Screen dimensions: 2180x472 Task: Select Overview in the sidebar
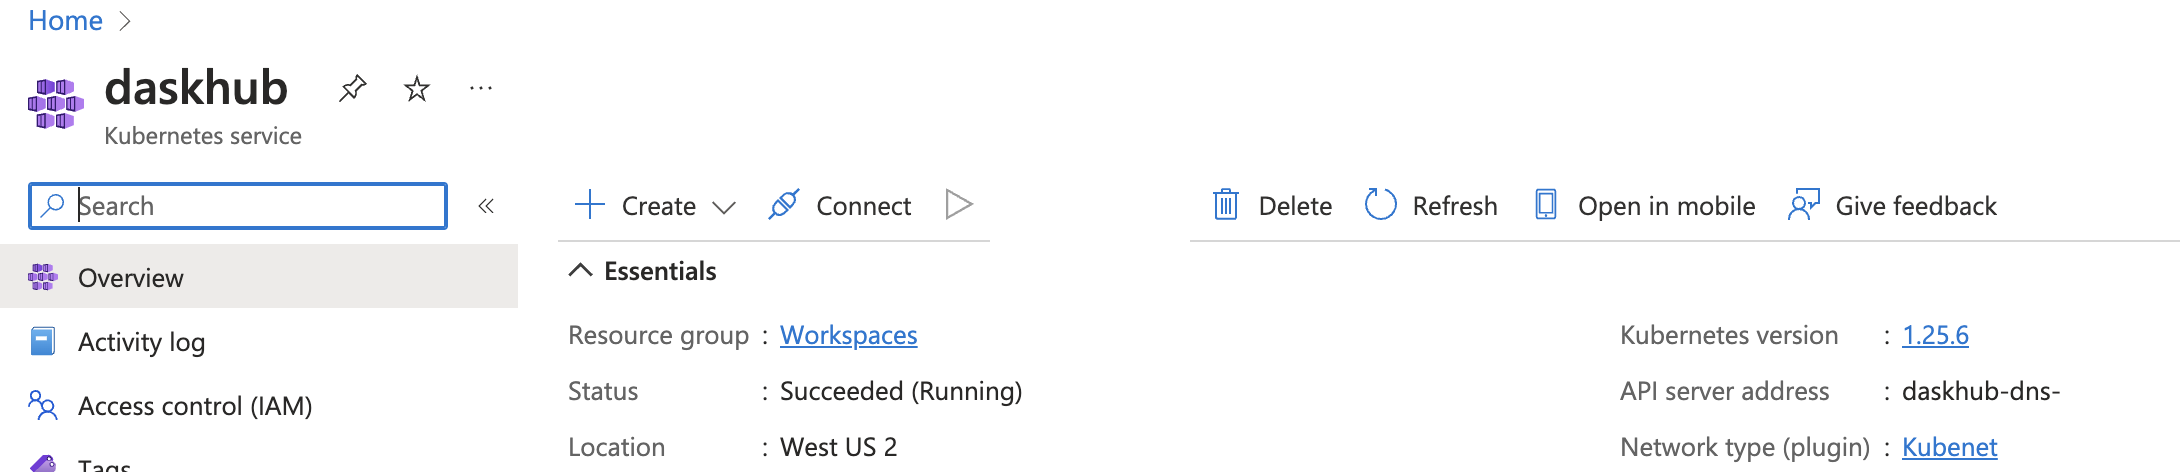pos(259,277)
